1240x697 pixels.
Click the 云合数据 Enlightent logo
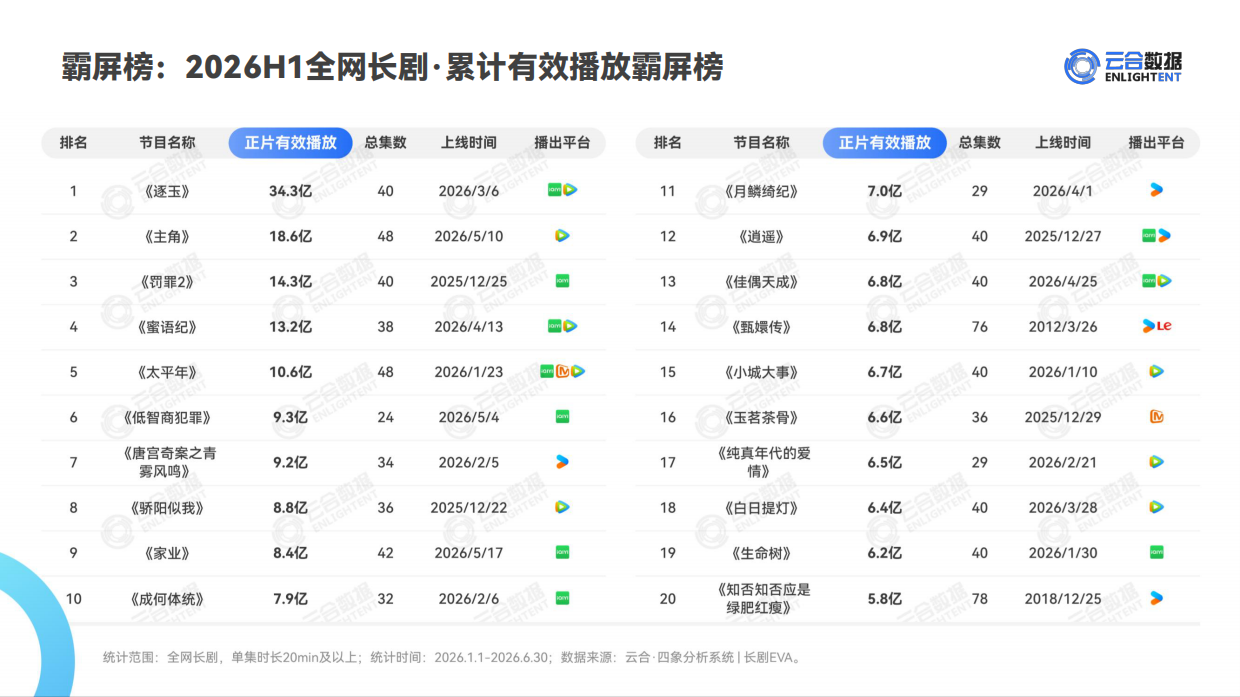click(x=1123, y=67)
